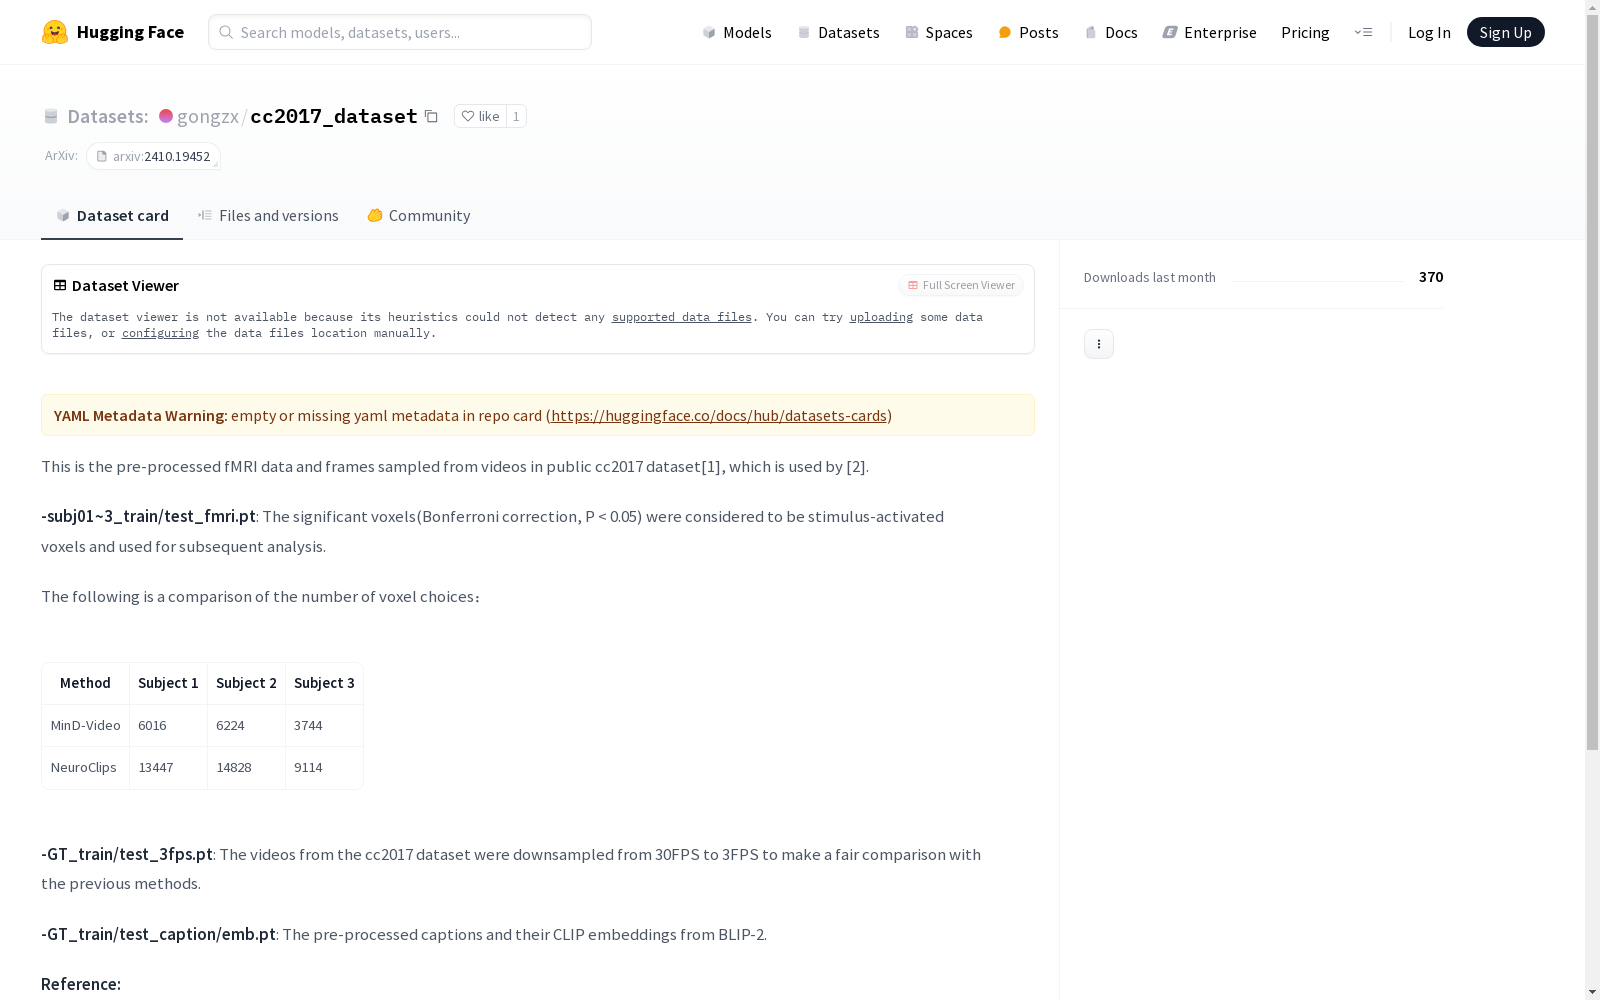Screen dimensions: 1600x1000
Task: Open Docs navigation item
Action: coord(1111,32)
